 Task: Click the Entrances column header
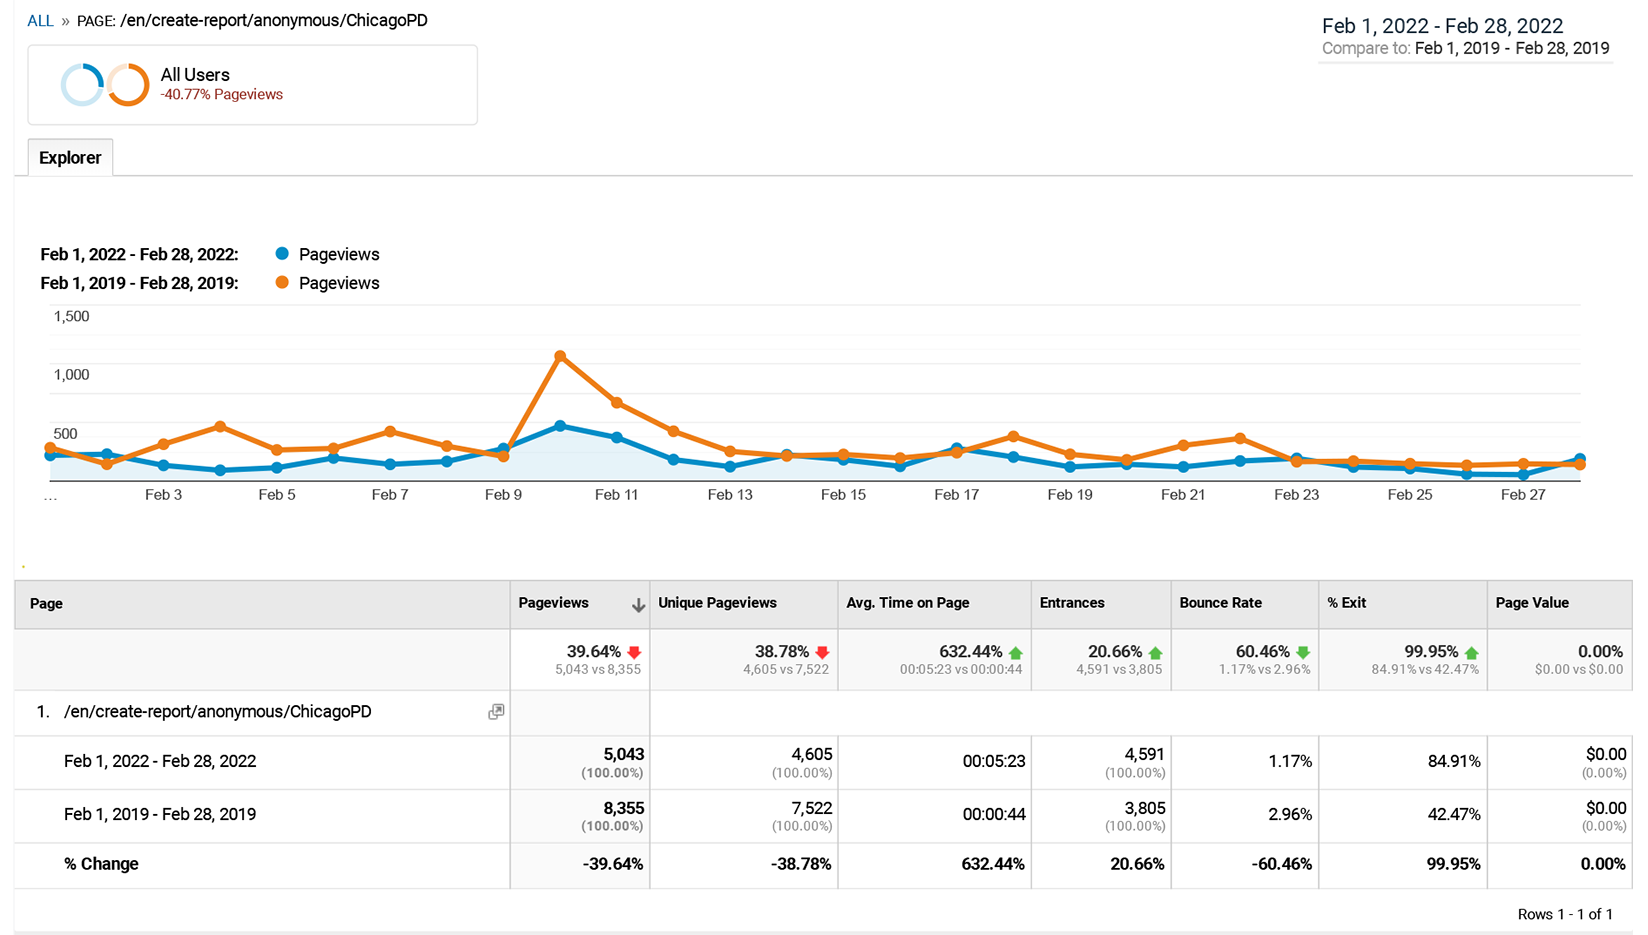(x=1101, y=604)
